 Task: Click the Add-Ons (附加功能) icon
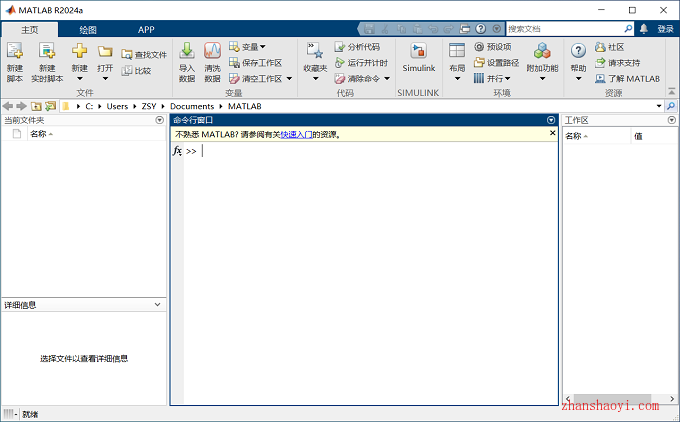[542, 51]
